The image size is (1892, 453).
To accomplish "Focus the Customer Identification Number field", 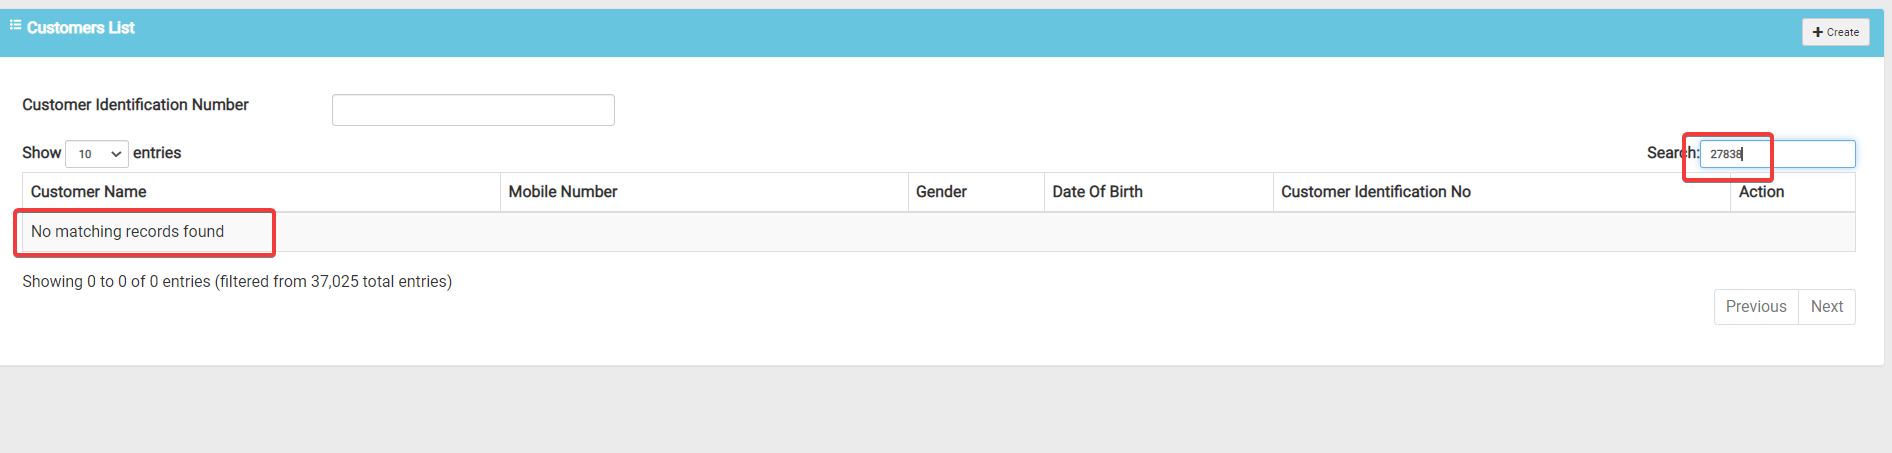I will point(473,110).
